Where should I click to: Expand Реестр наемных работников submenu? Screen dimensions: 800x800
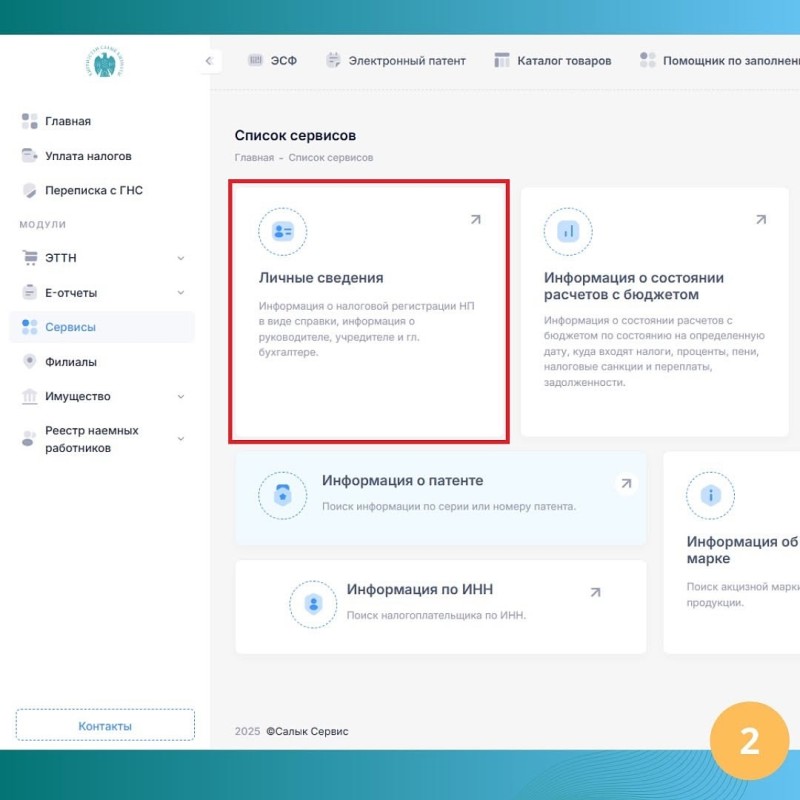(181, 439)
